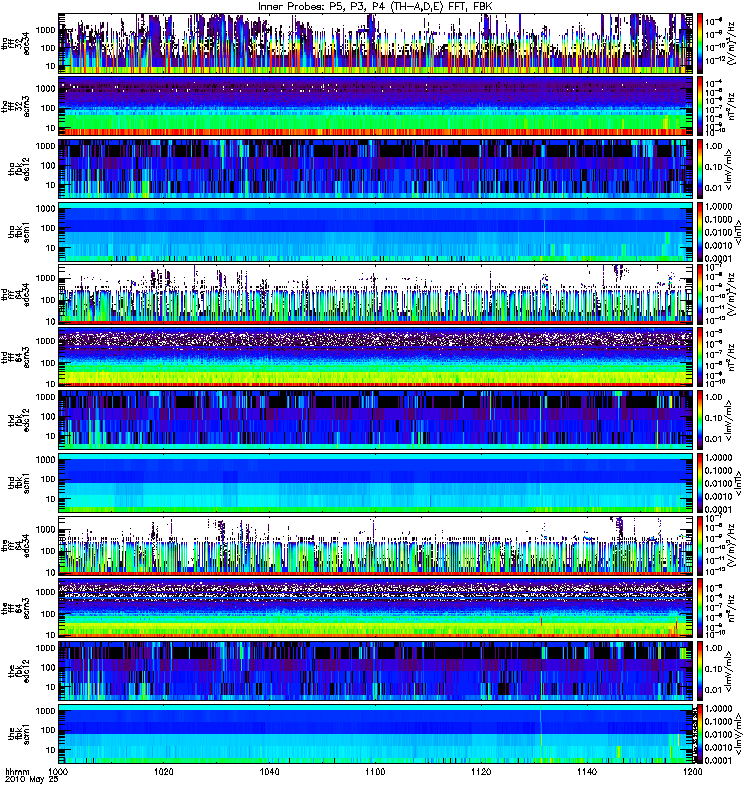Select the the fff 64 edc34 spectrogram panel

pyautogui.click(x=376, y=545)
